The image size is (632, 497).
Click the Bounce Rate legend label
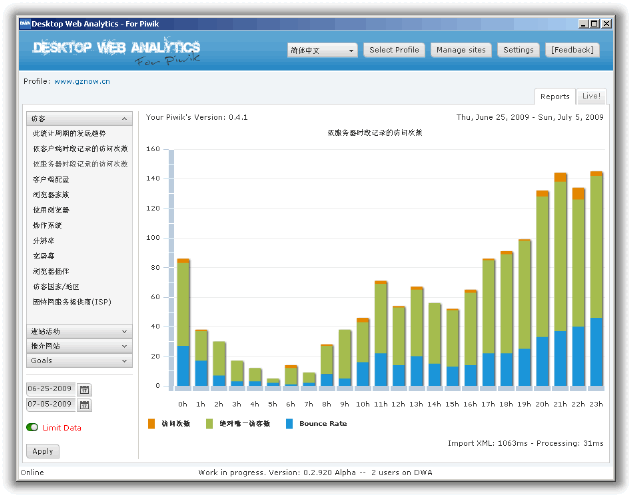point(323,423)
